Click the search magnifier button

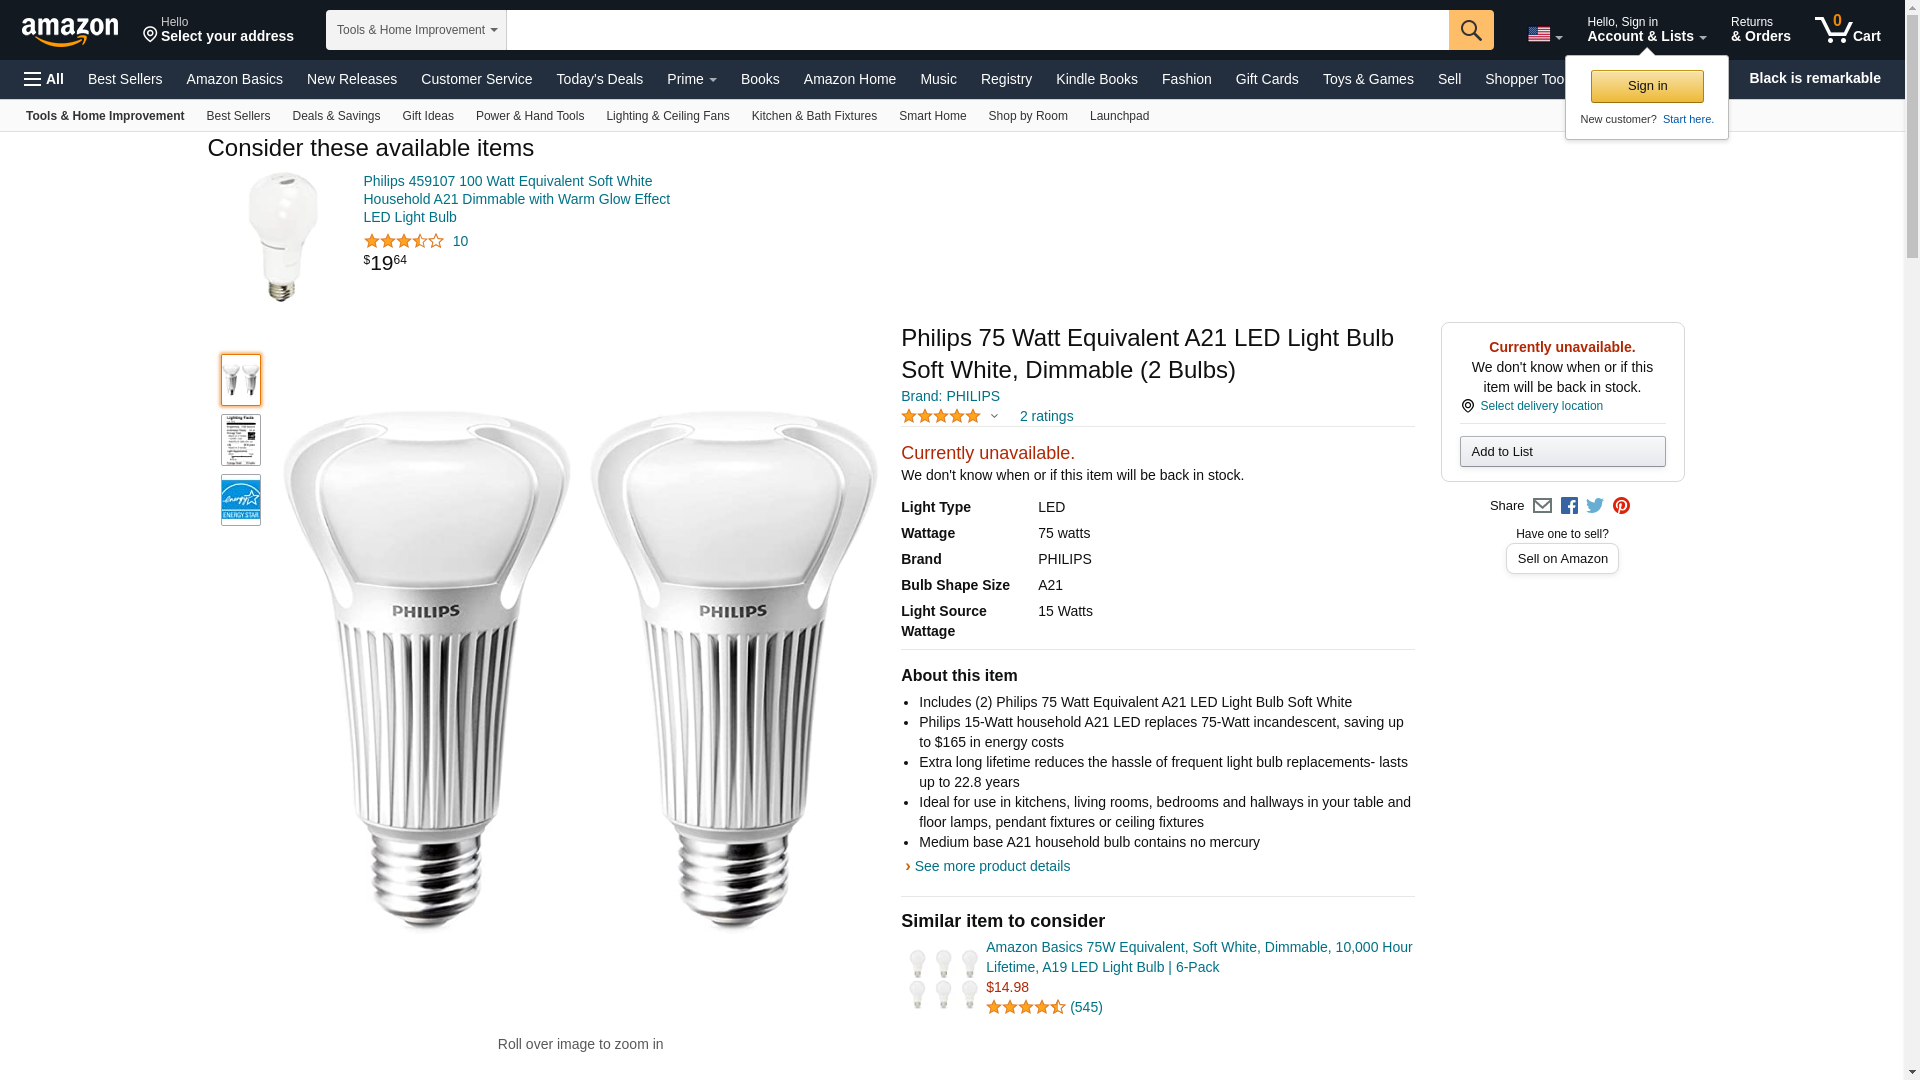1470,30
